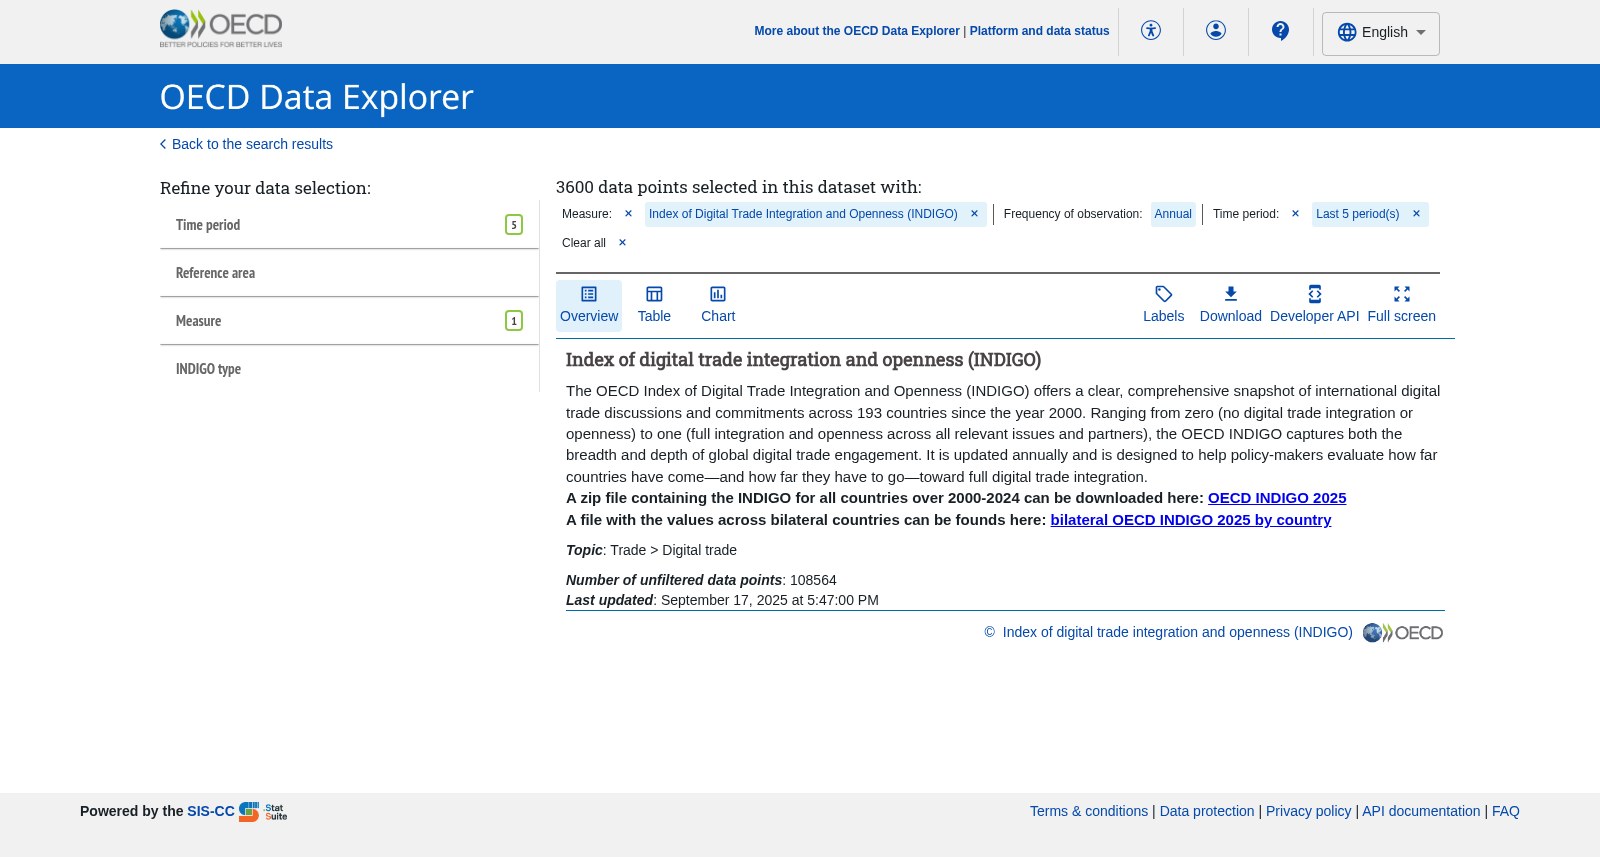Open Terms & conditions
The width and height of the screenshot is (1600, 857).
(x=1089, y=811)
